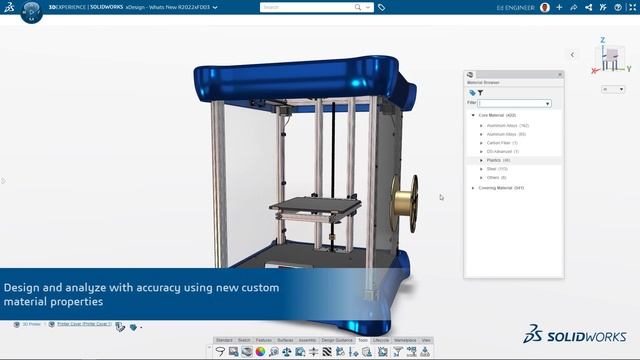Open the 3DS logo menu

pos(9,7)
